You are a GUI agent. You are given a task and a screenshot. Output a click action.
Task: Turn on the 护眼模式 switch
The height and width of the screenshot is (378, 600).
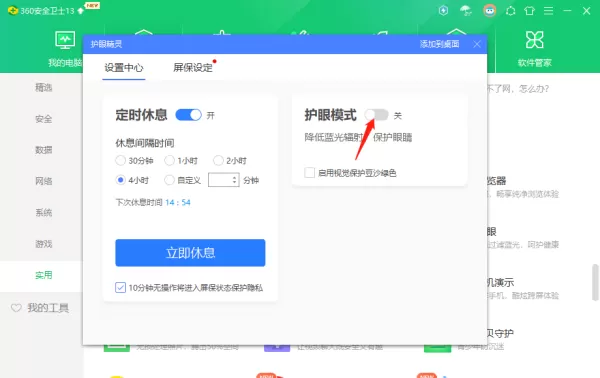click(x=376, y=115)
